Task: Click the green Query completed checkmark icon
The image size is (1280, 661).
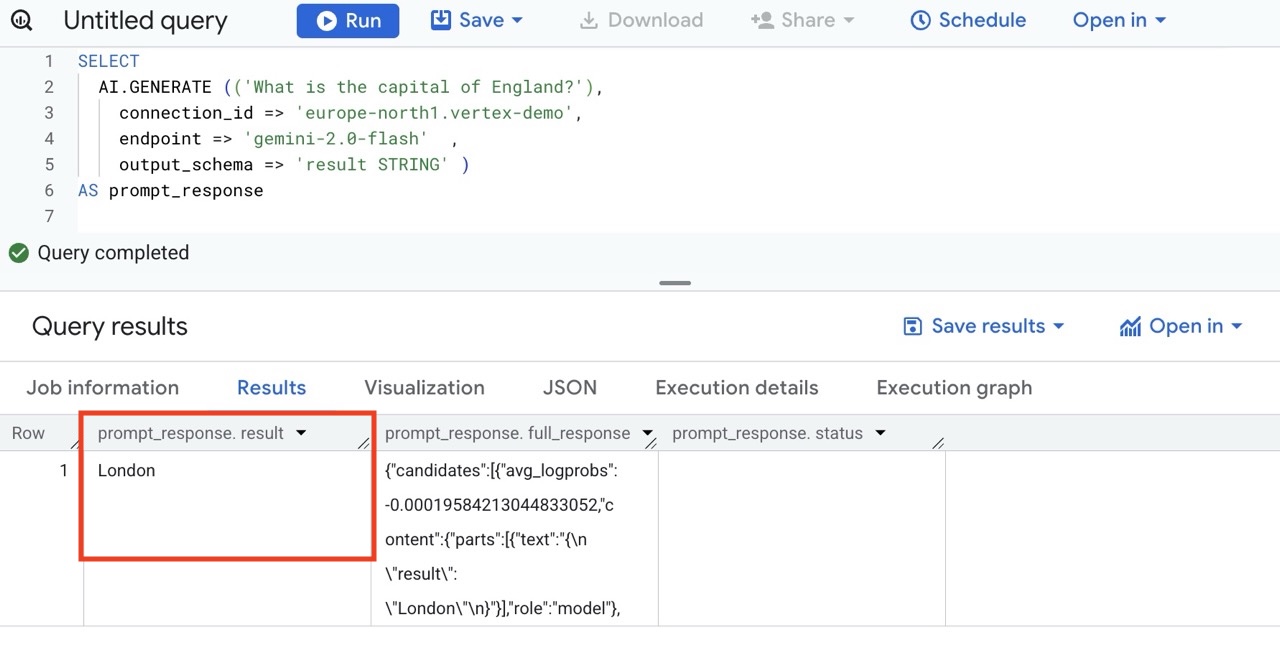Action: click(x=18, y=253)
